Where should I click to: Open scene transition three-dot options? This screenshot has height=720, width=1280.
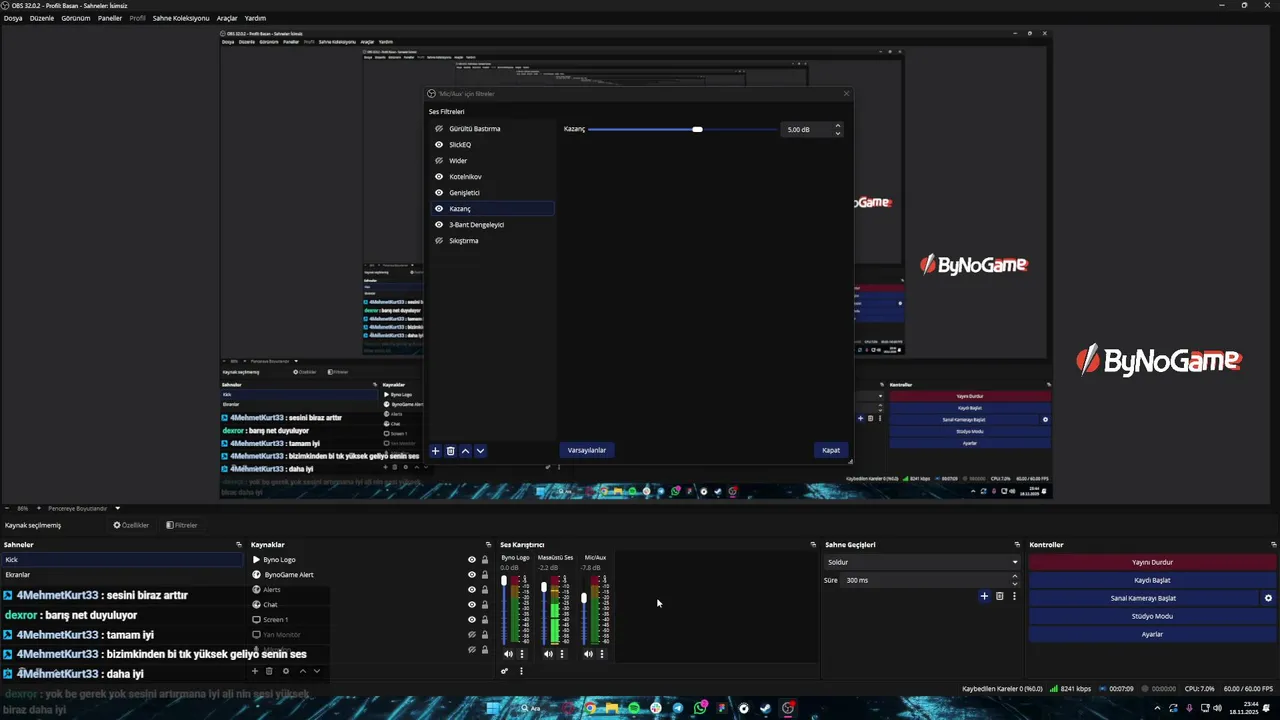coord(1014,596)
